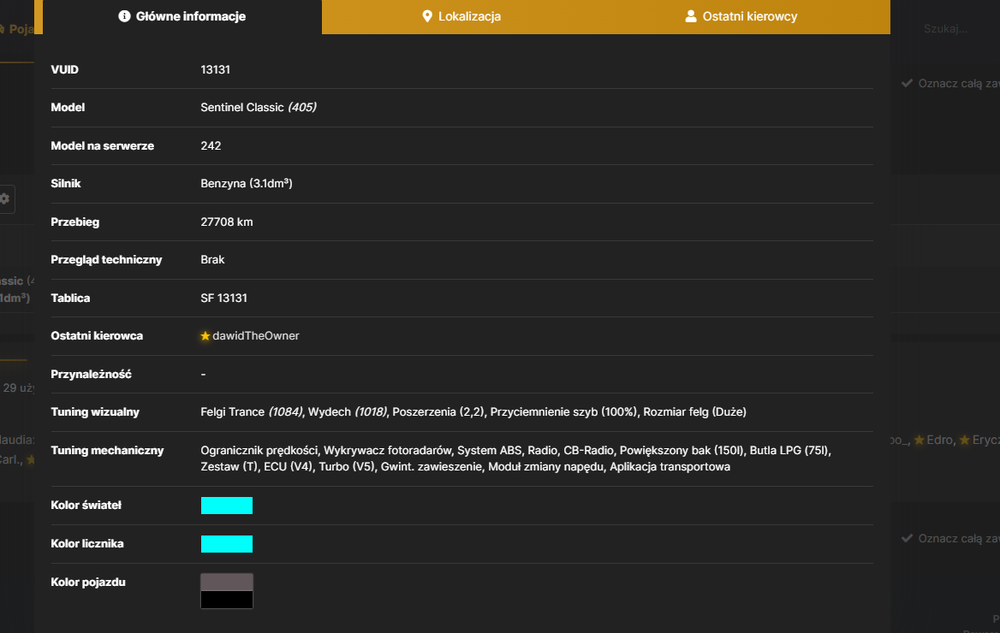The width and height of the screenshot is (1000, 633).
Task: Click the engine value Benzyna (3.1dm³)
Action: pyautogui.click(x=246, y=184)
